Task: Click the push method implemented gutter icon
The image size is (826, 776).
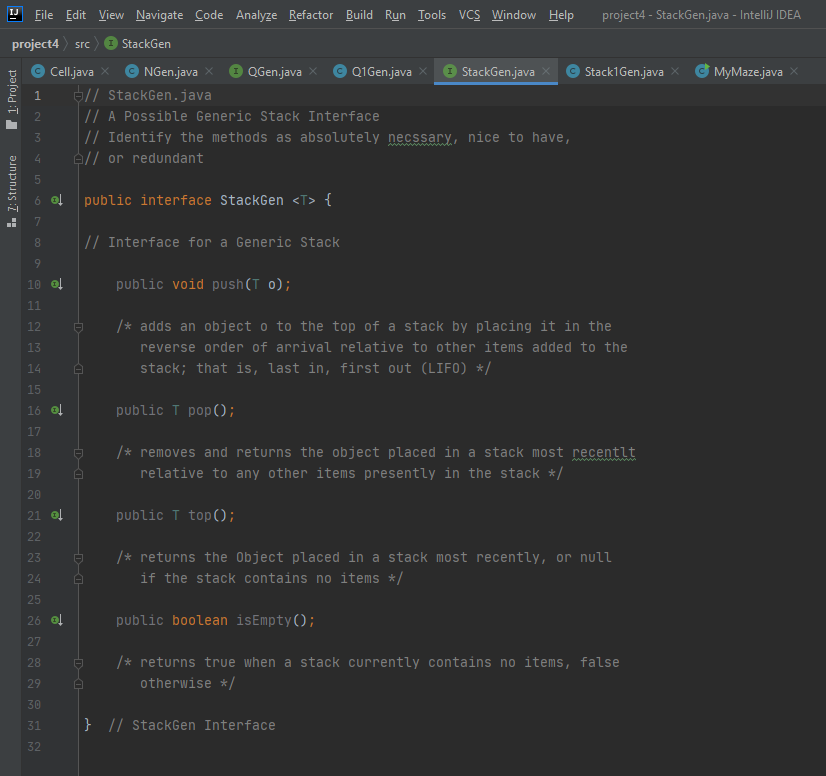Action: (x=57, y=284)
